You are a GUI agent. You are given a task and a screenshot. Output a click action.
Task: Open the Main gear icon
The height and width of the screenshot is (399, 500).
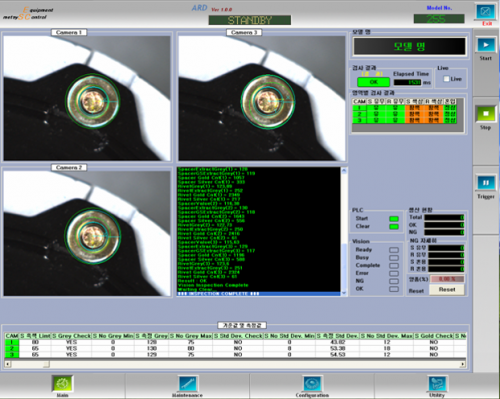pos(62,384)
